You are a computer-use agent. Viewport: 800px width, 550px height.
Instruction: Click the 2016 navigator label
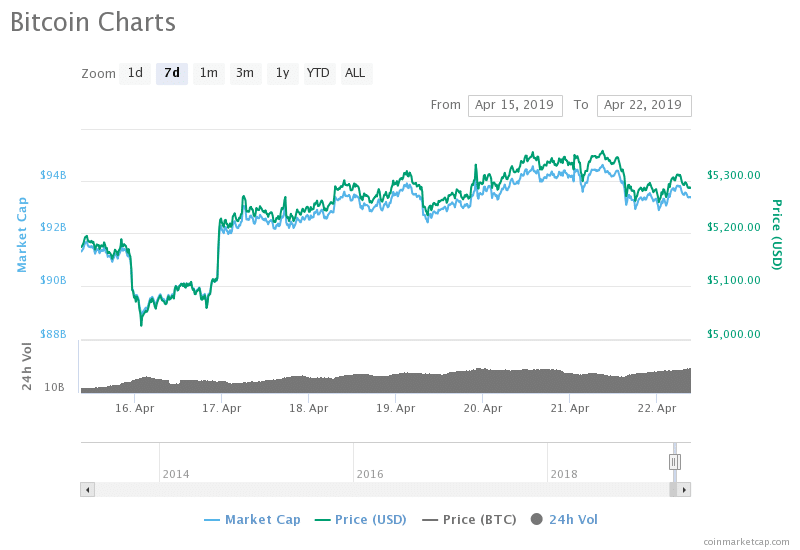pyautogui.click(x=370, y=474)
